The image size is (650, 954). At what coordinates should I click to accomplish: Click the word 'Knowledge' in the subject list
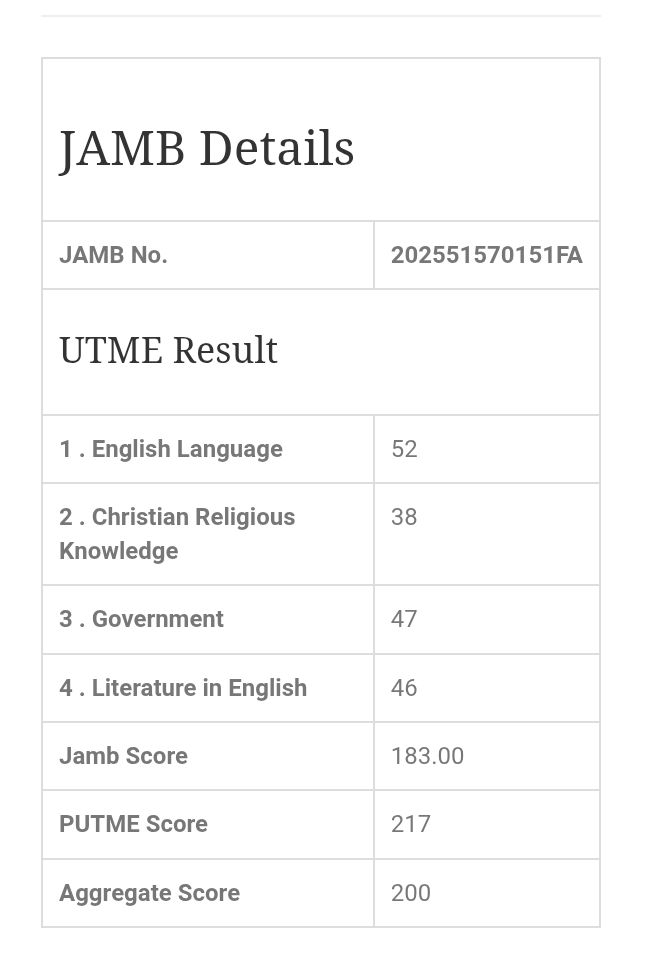point(118,551)
